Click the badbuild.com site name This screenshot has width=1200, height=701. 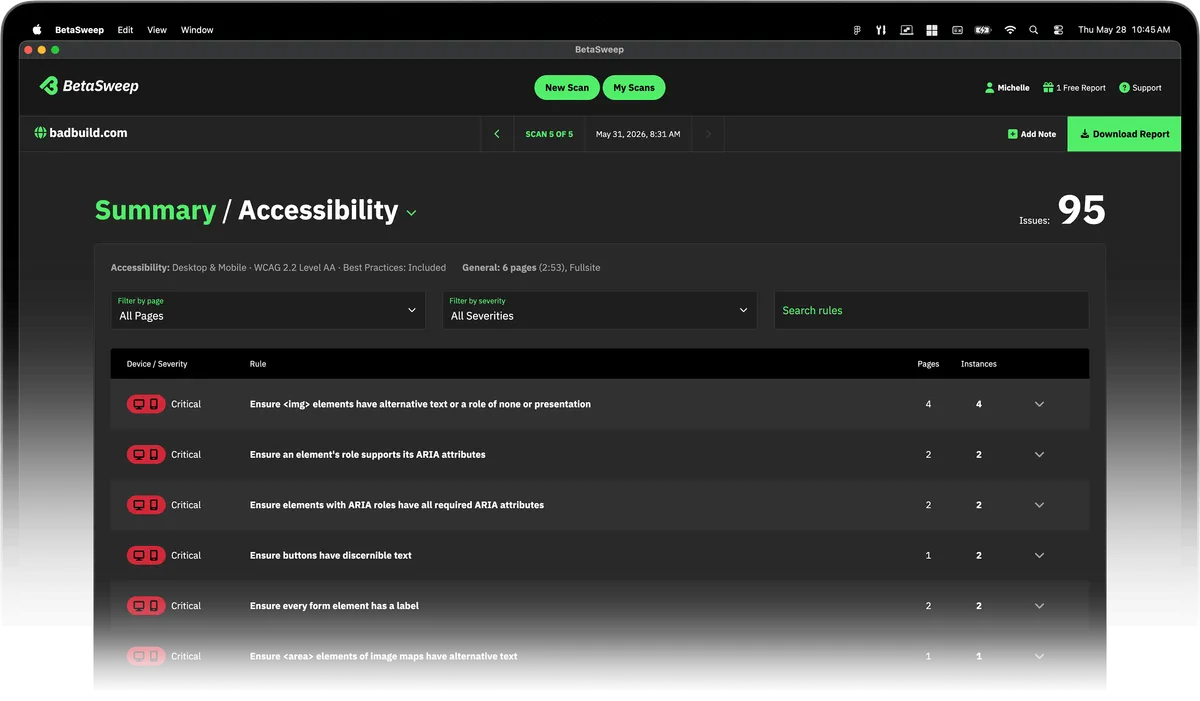[88, 133]
